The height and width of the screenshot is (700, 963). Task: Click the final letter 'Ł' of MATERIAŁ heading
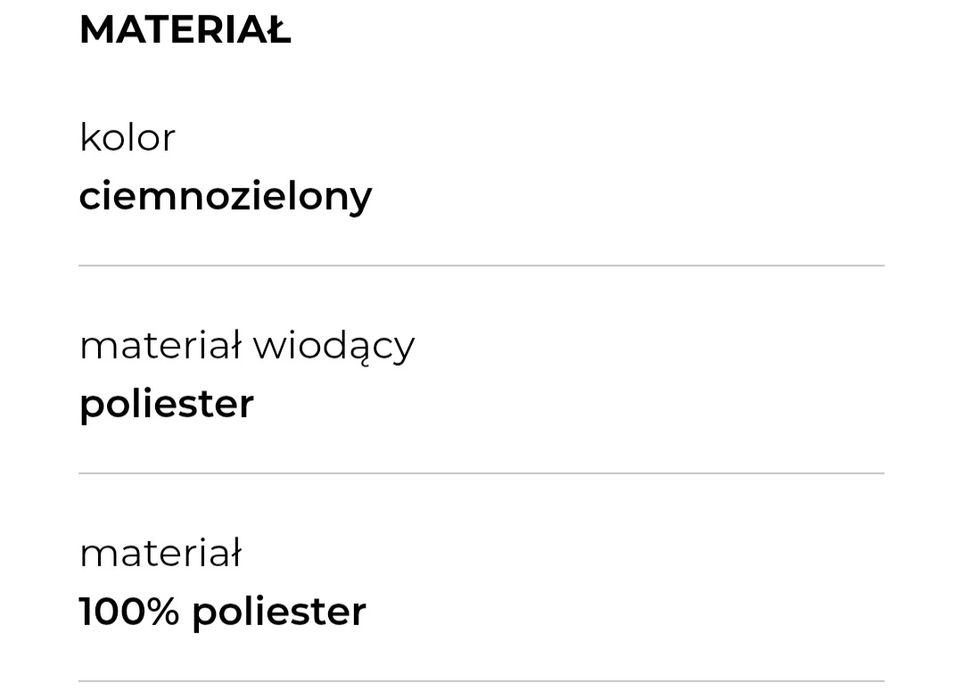pos(277,30)
